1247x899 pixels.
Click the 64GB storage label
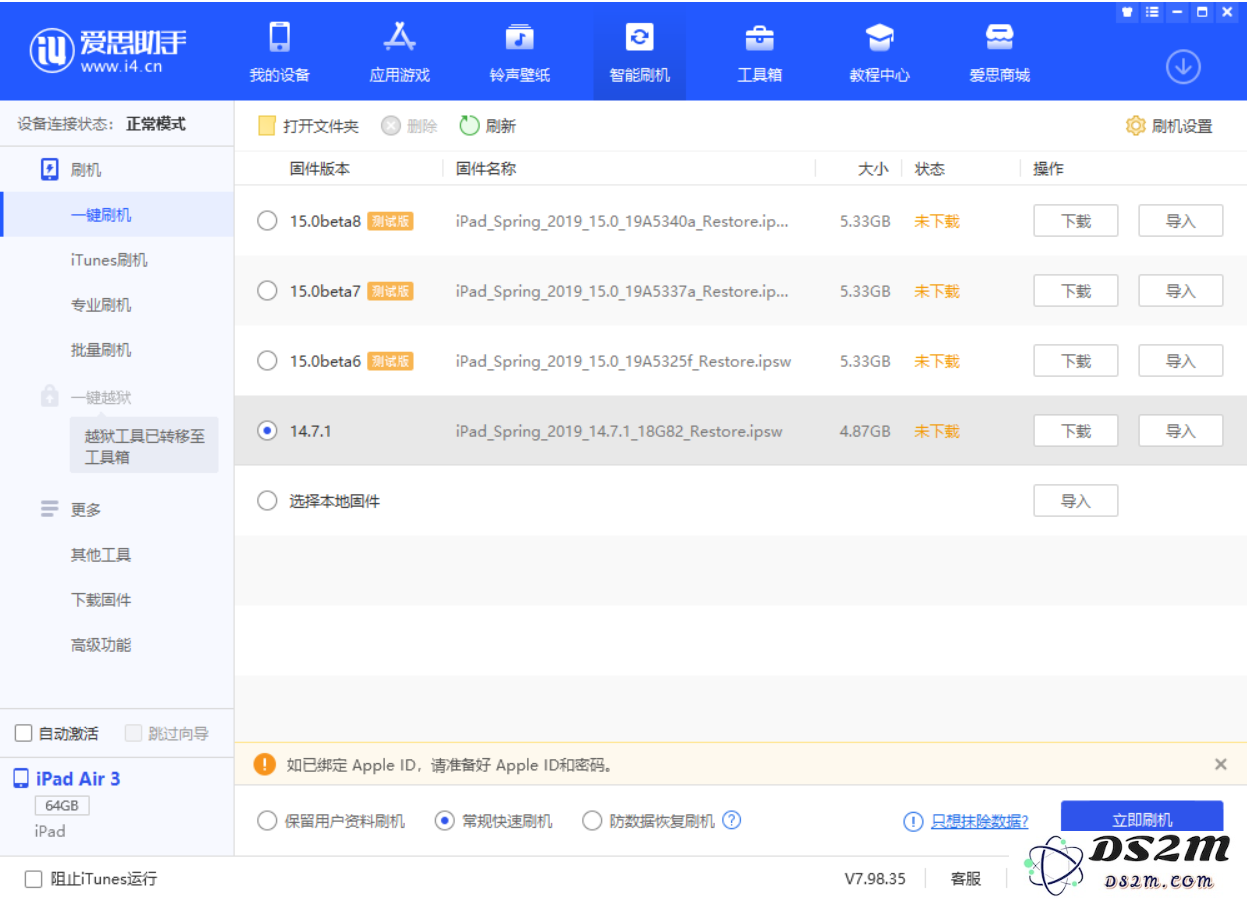pos(62,806)
